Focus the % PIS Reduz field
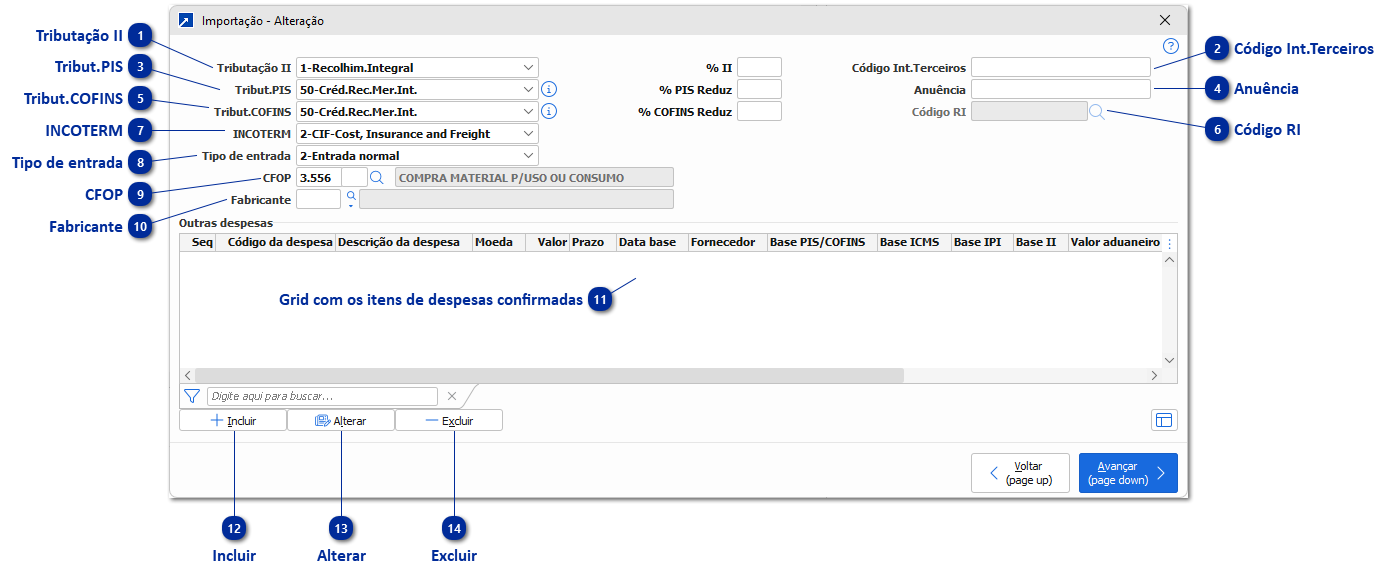1390x582 pixels. [x=759, y=89]
